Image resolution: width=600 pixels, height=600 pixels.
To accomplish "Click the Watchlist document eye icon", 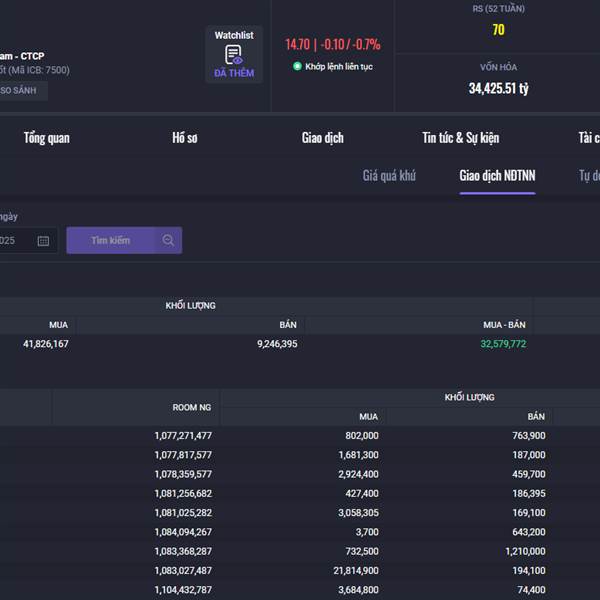I will click(233, 55).
